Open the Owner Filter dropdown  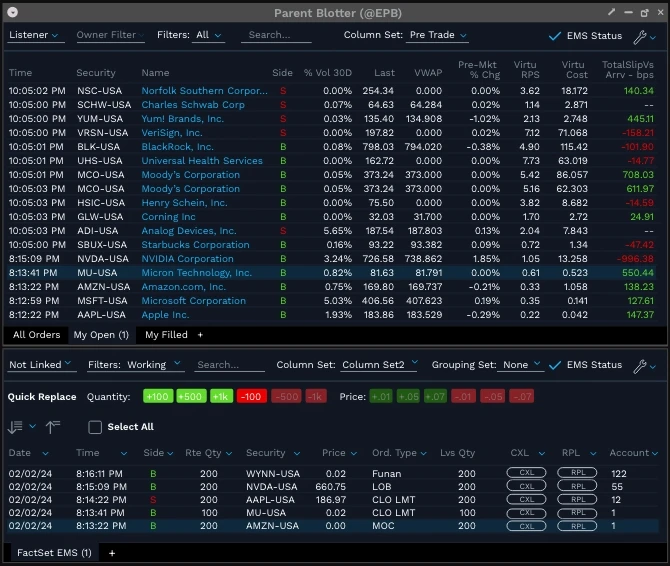pos(109,35)
